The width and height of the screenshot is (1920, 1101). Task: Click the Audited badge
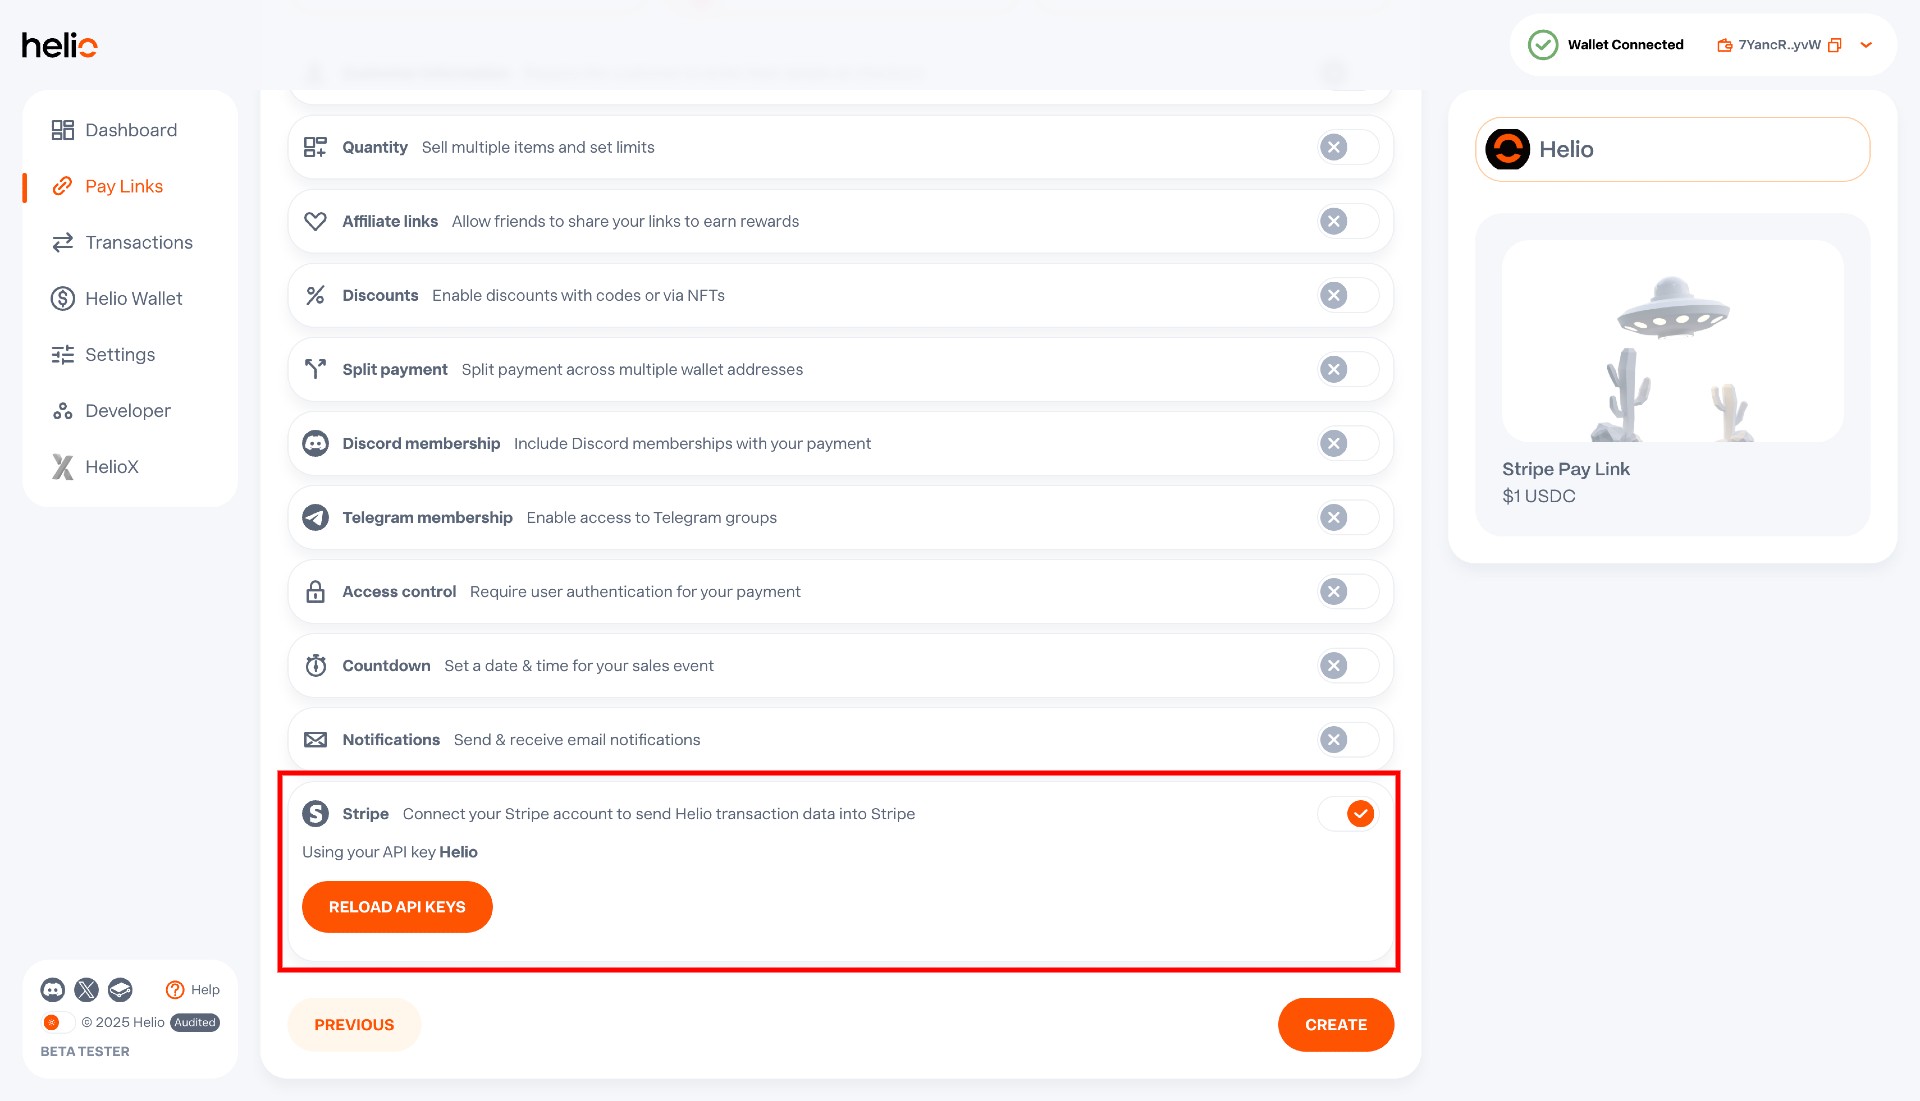[x=195, y=1022]
